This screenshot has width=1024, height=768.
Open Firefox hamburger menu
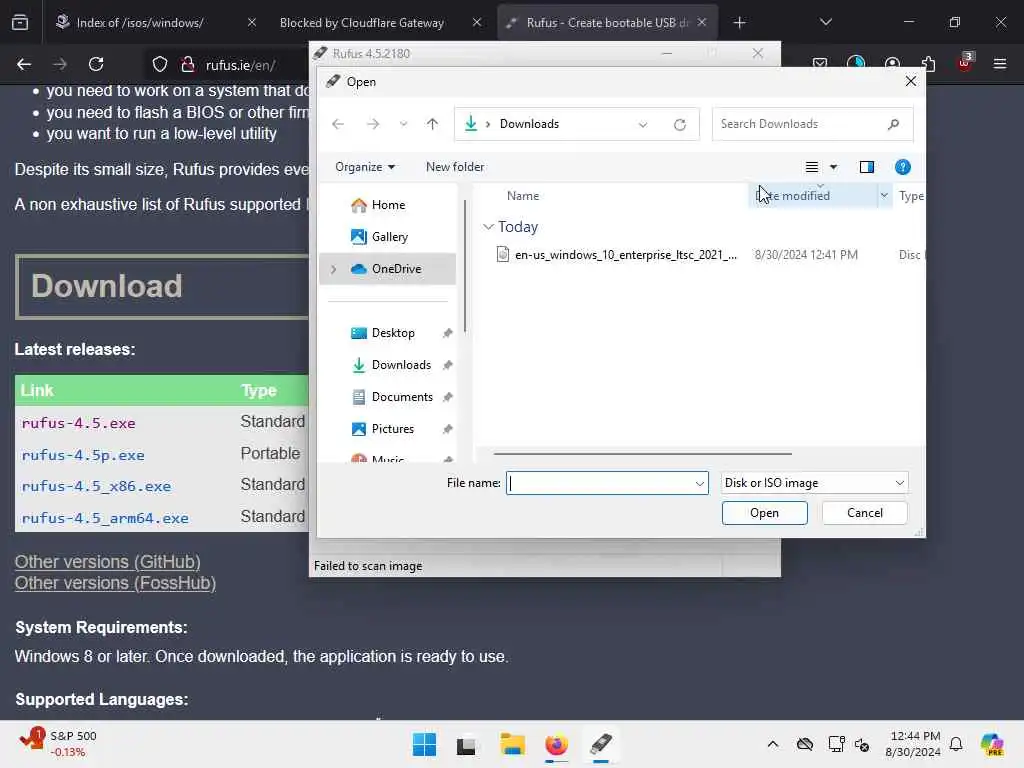click(x=1000, y=64)
